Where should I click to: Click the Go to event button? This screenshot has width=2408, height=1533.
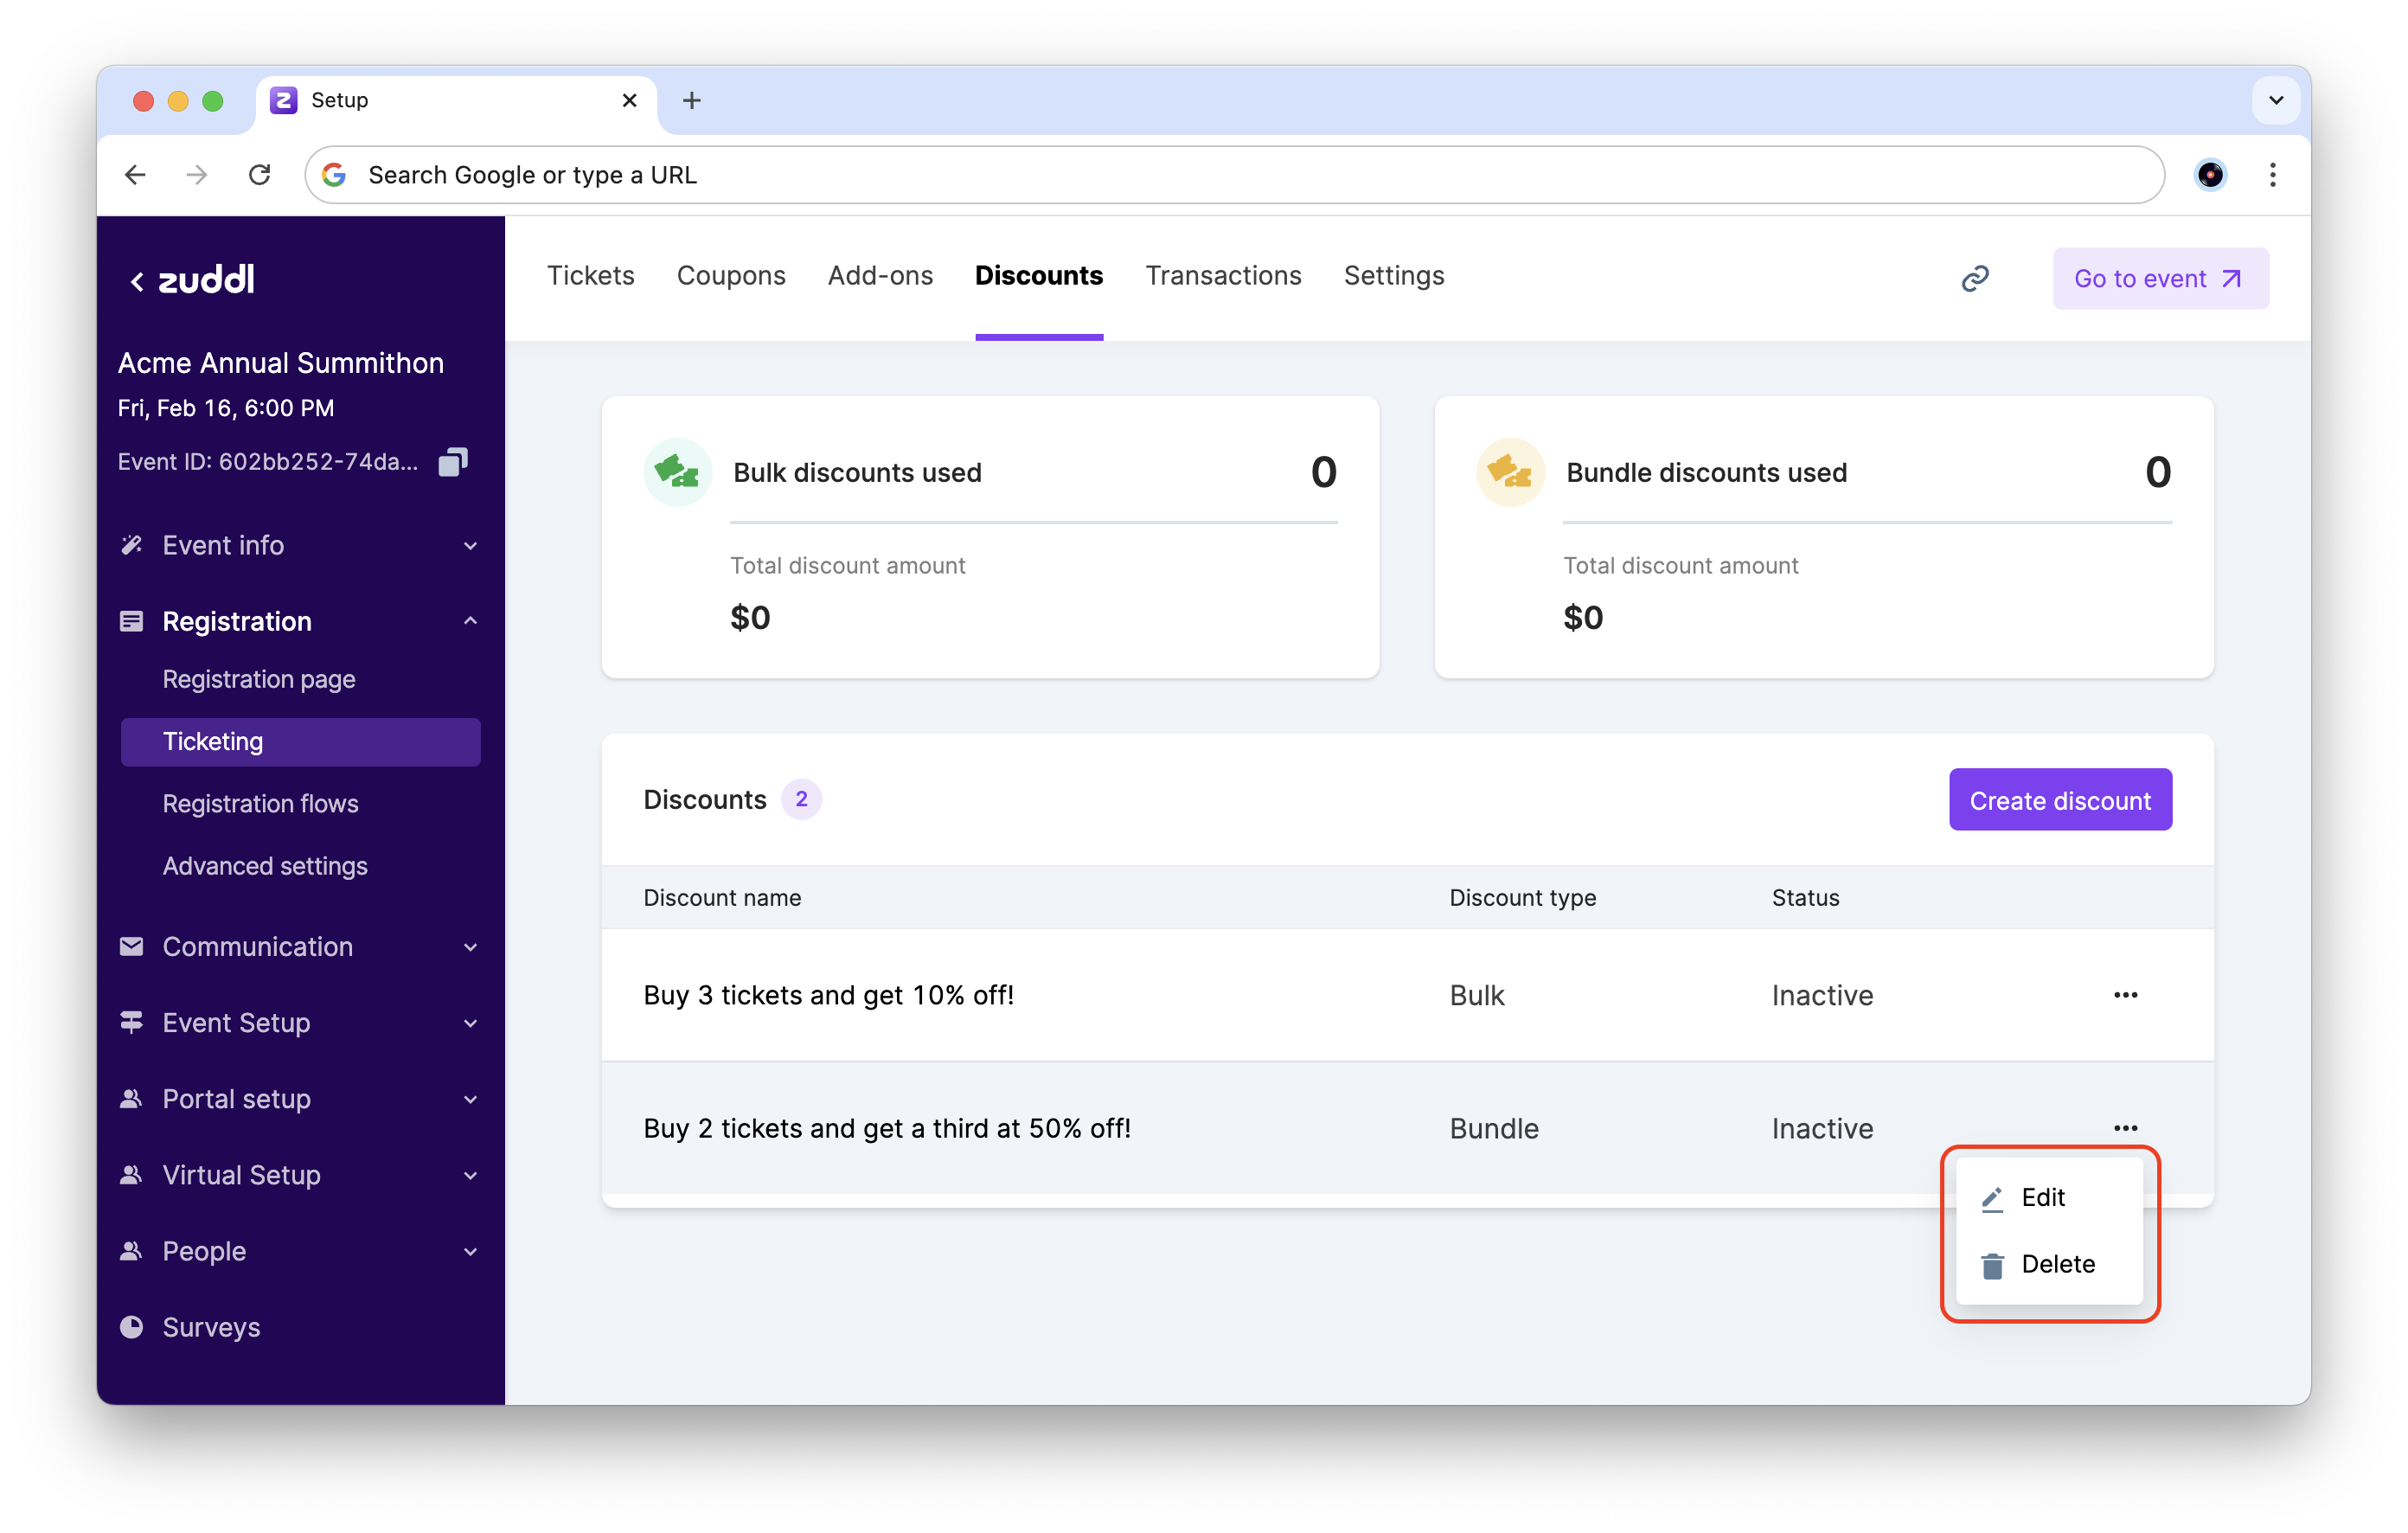click(2159, 278)
